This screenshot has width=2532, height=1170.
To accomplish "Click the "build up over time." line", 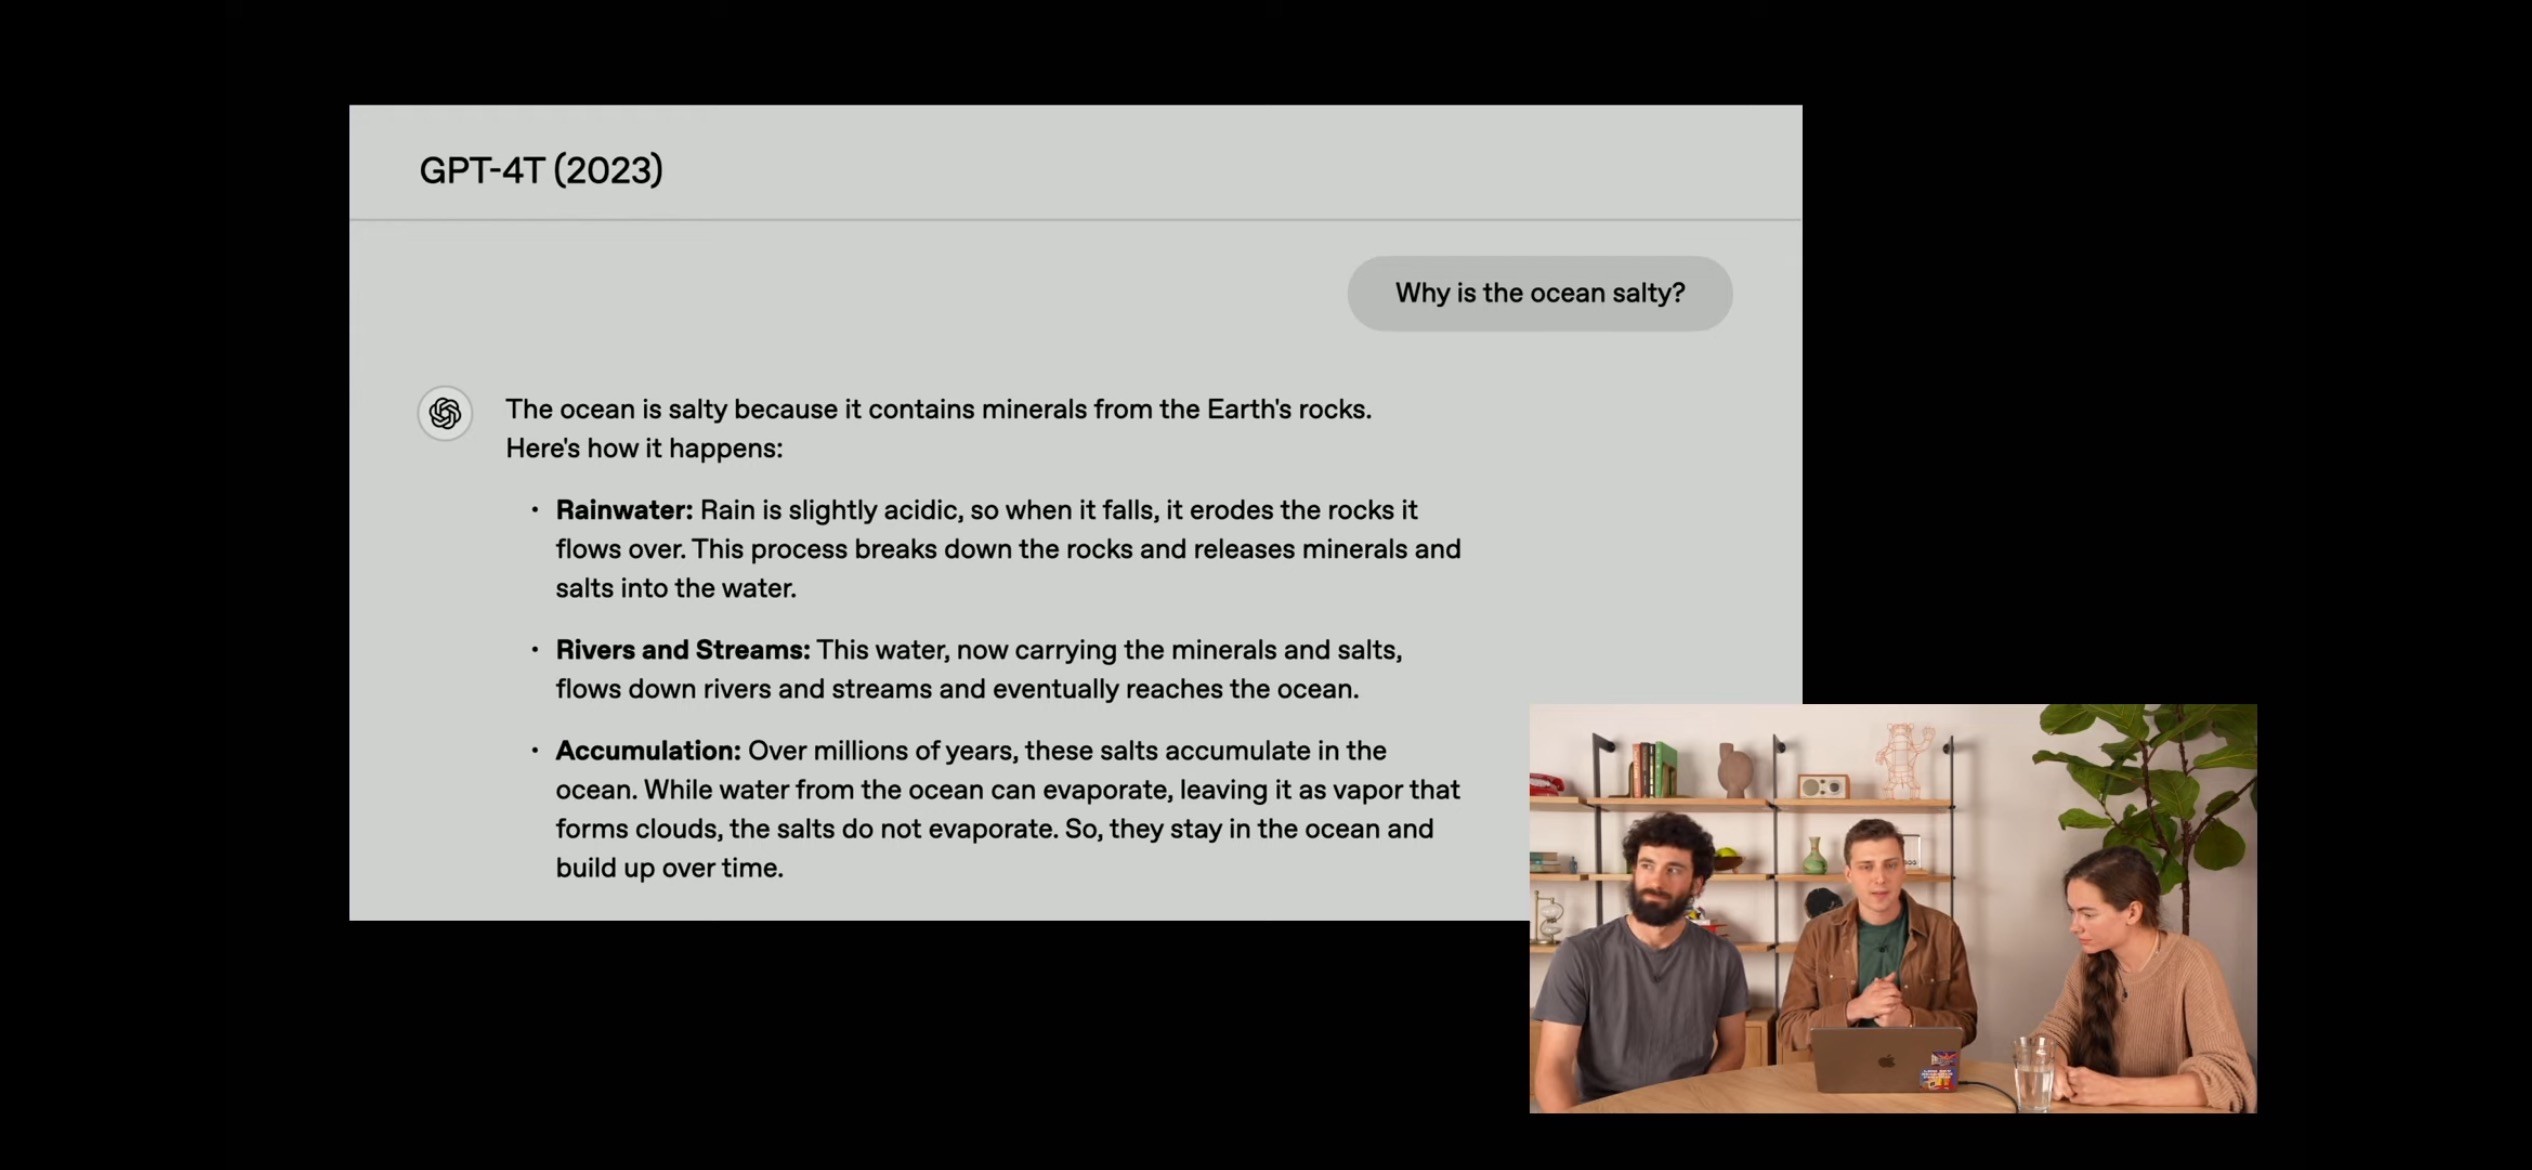I will (x=669, y=867).
